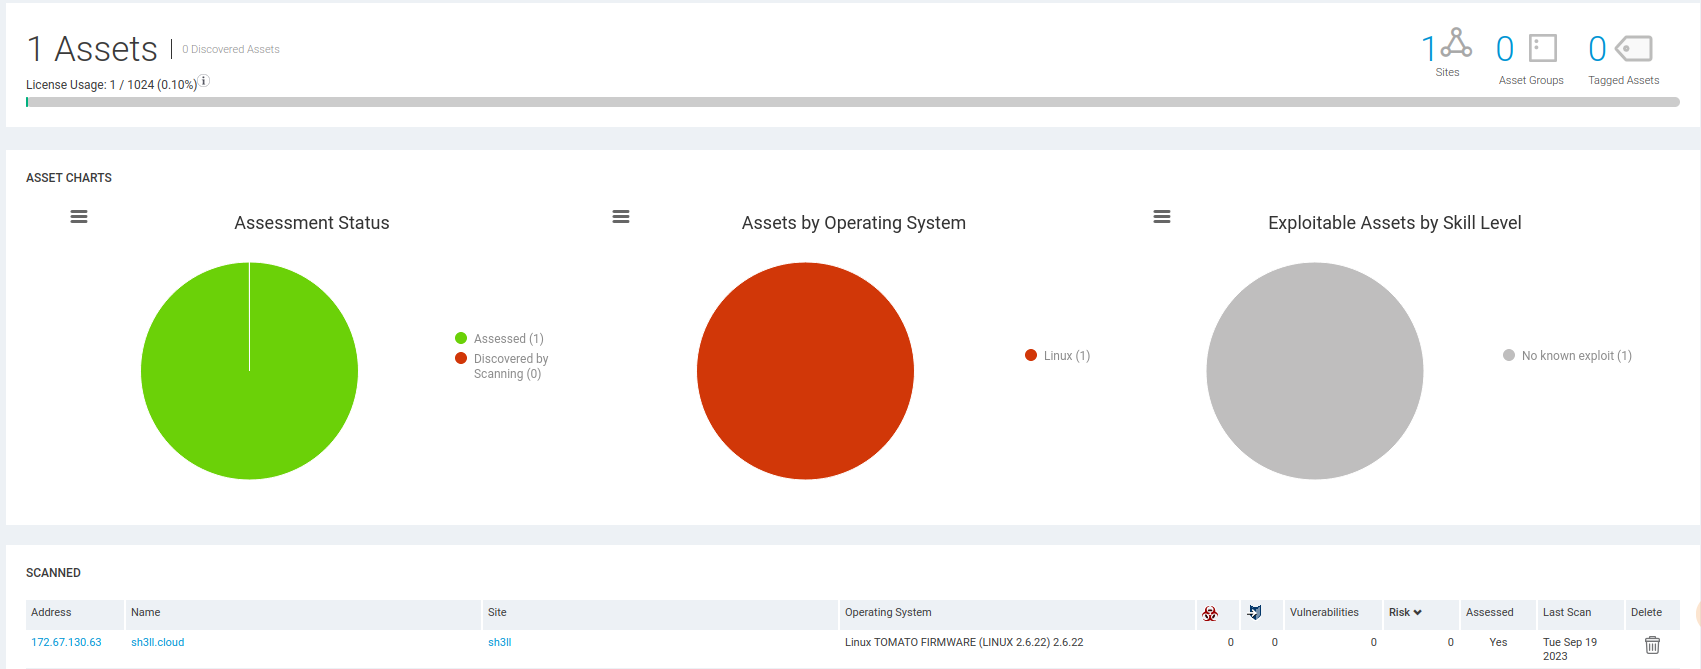
Task: Delete asset sh3ll.cloud with trash icon
Action: [x=1652, y=645]
